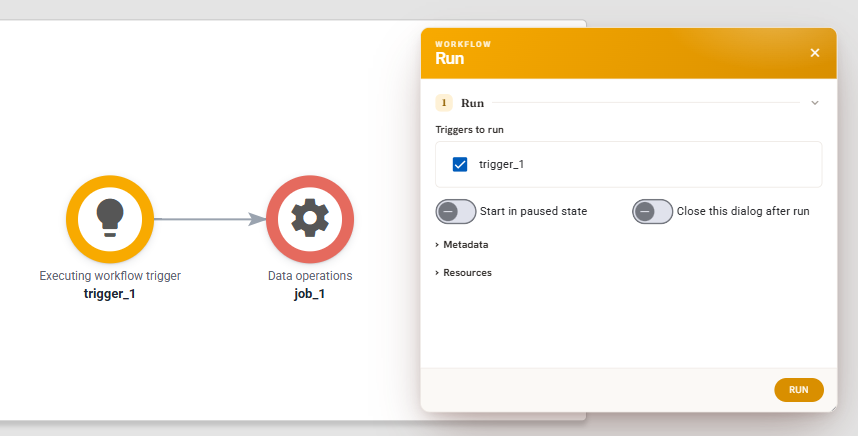
Task: Click the step 1 badge next to Run
Action: point(444,103)
